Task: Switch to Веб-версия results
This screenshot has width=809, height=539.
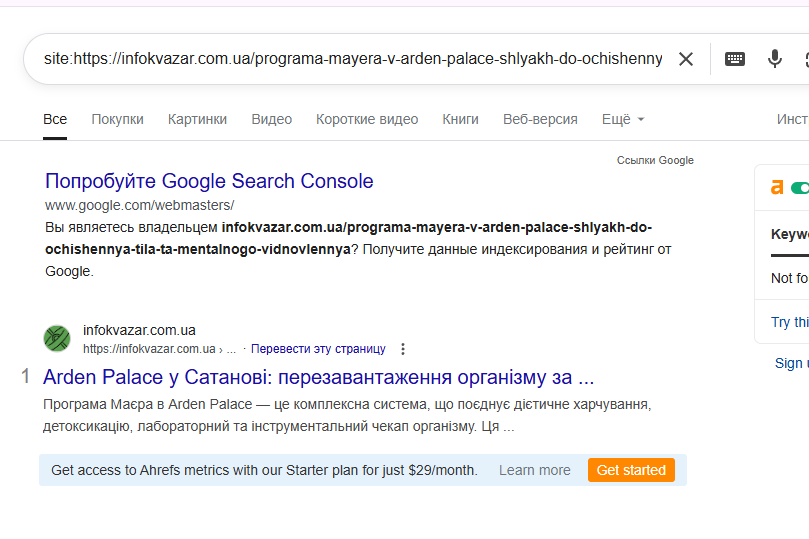Action: tap(540, 119)
